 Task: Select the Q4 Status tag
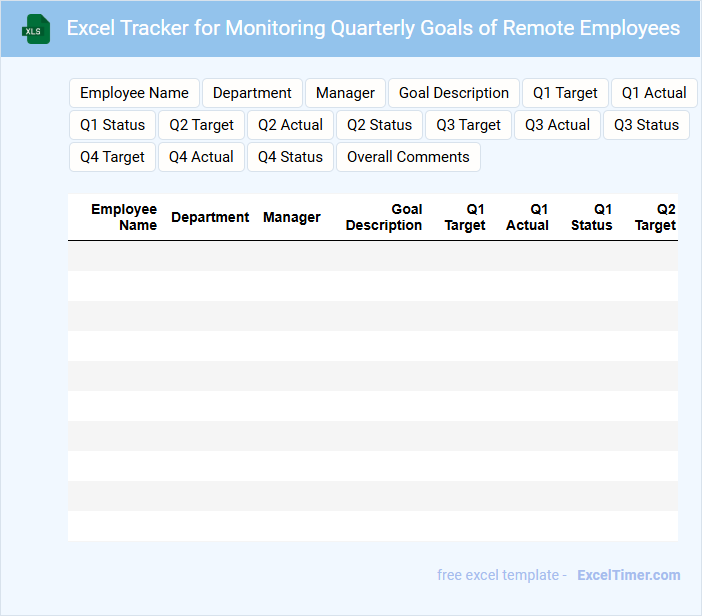pos(290,157)
